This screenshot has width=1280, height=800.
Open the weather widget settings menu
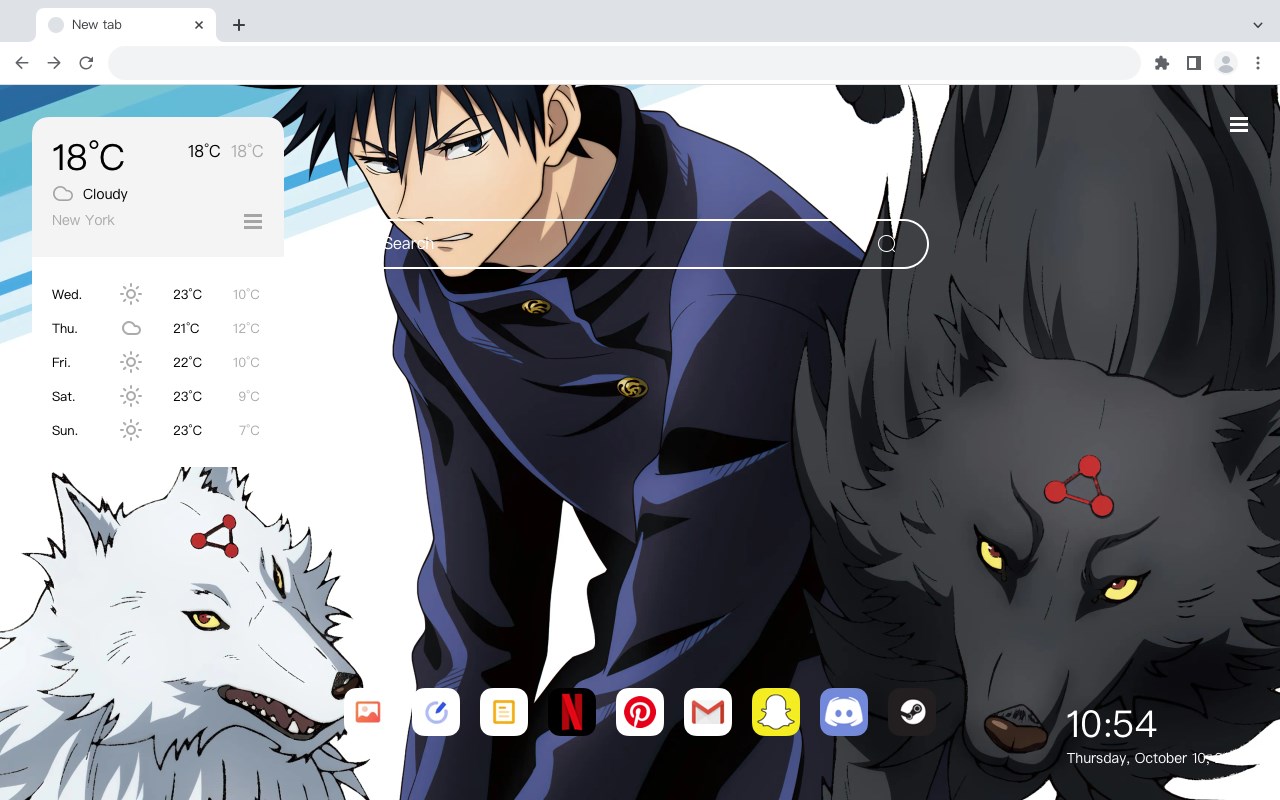(x=253, y=221)
